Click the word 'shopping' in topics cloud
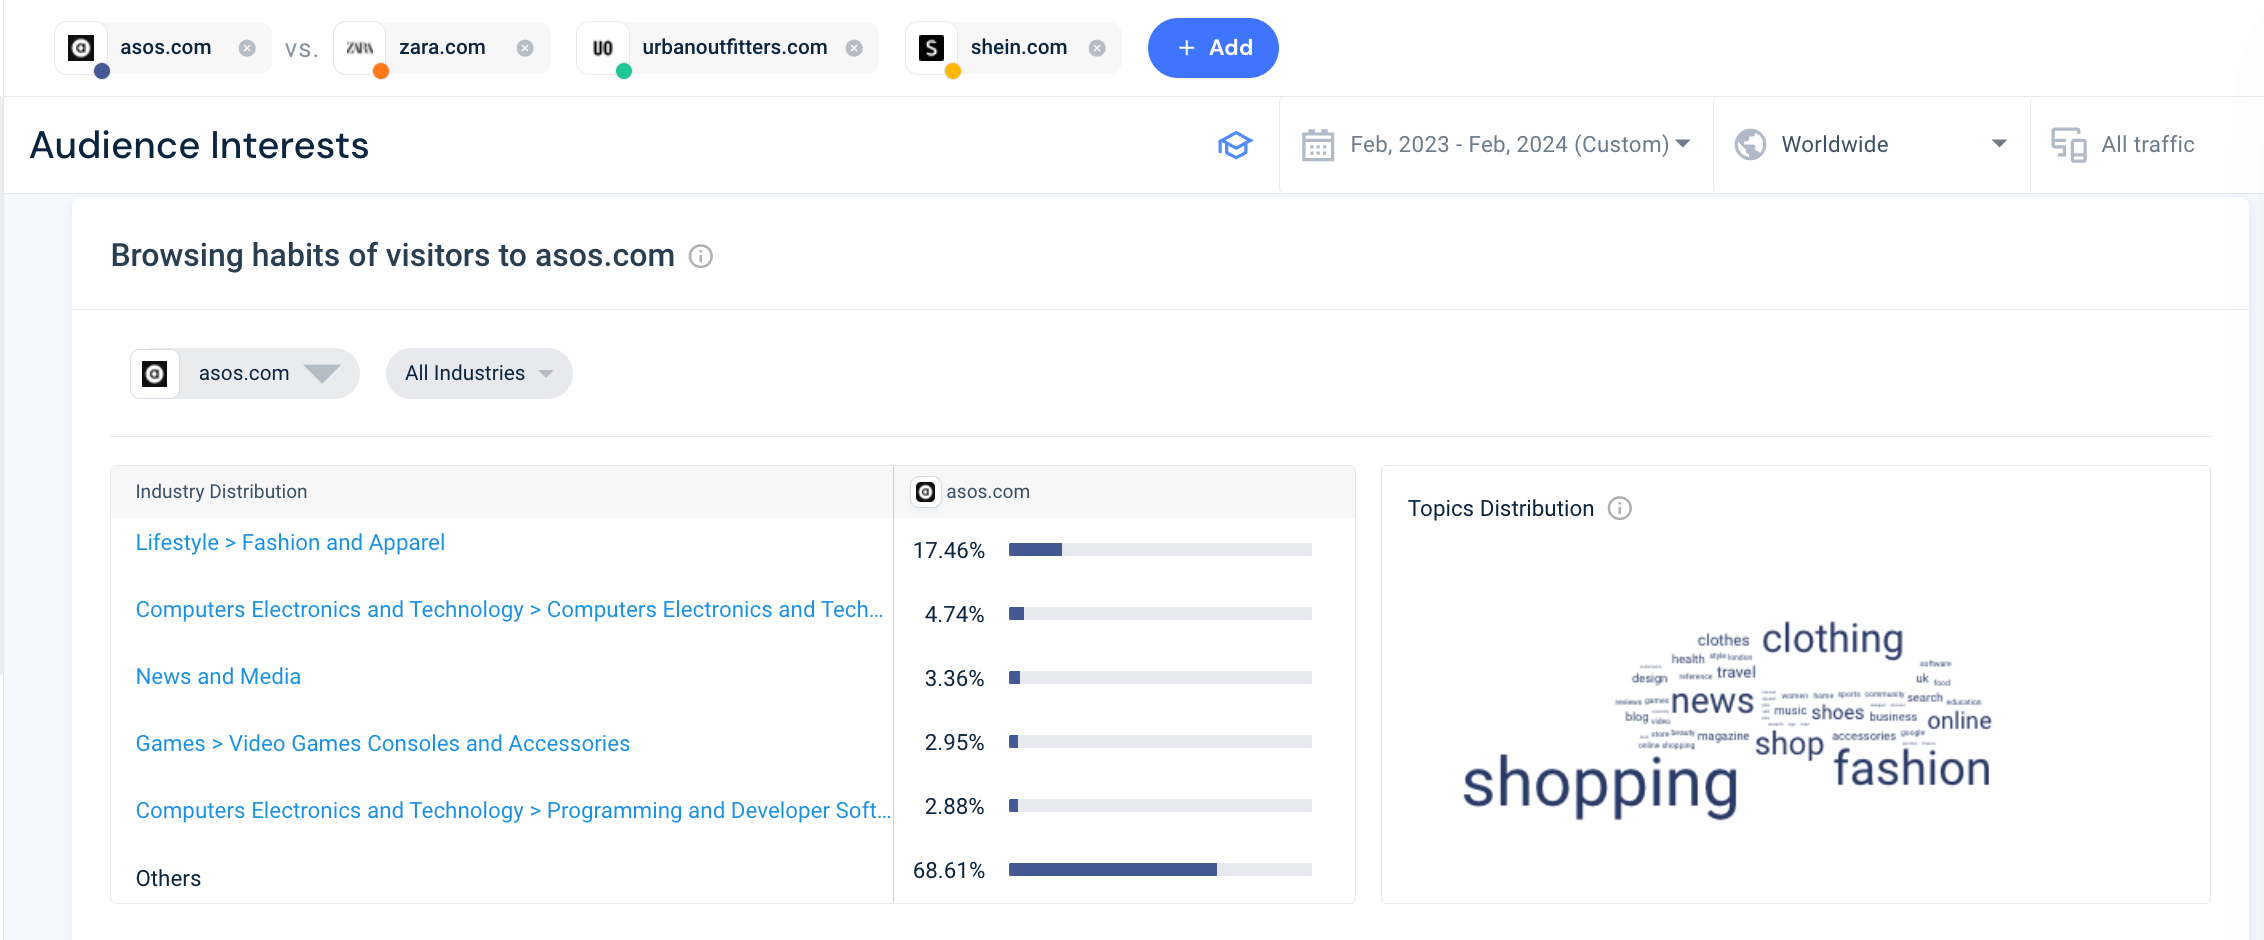Image resolution: width=2264 pixels, height=940 pixels. point(1600,784)
